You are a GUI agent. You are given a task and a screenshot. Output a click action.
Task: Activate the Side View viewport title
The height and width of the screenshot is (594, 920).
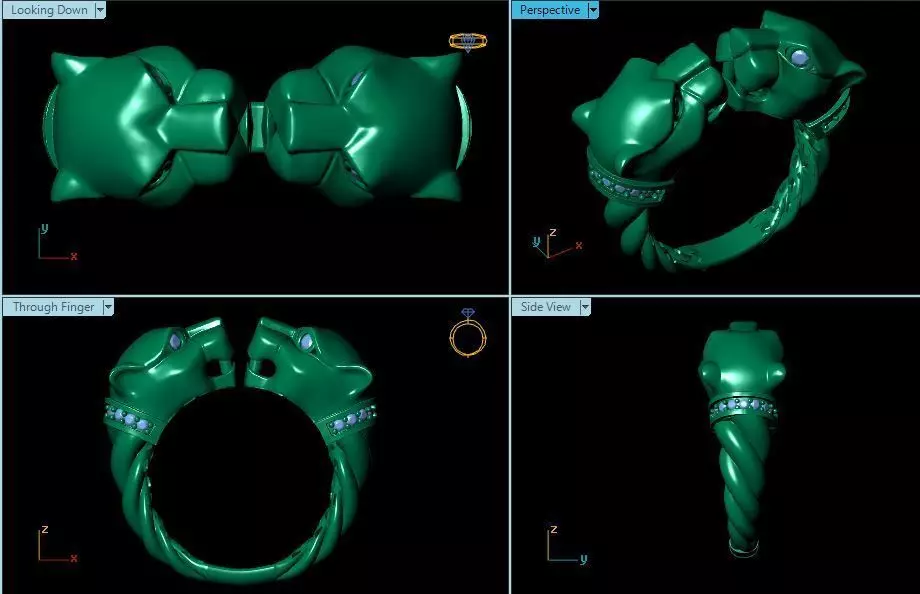(x=546, y=307)
